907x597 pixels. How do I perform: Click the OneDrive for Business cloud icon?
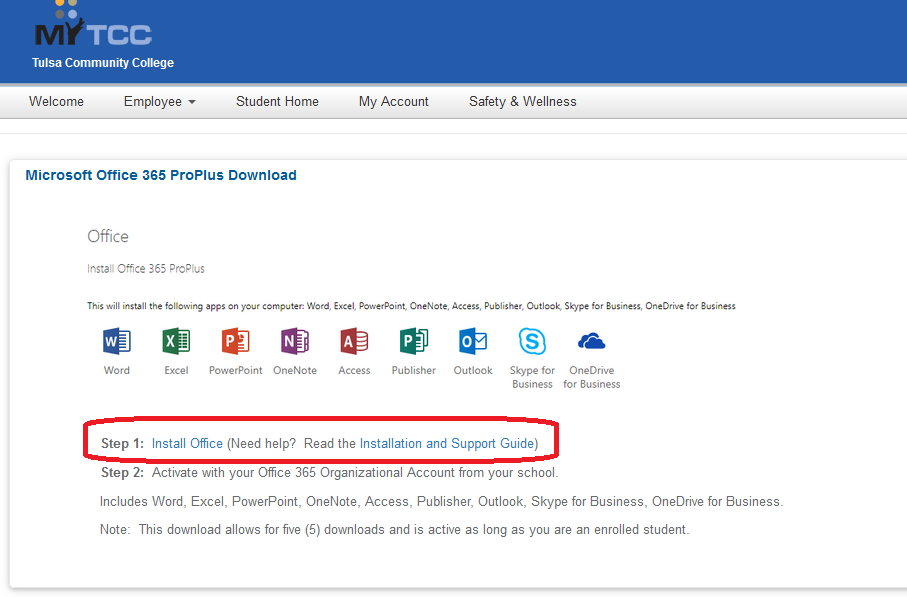591,342
